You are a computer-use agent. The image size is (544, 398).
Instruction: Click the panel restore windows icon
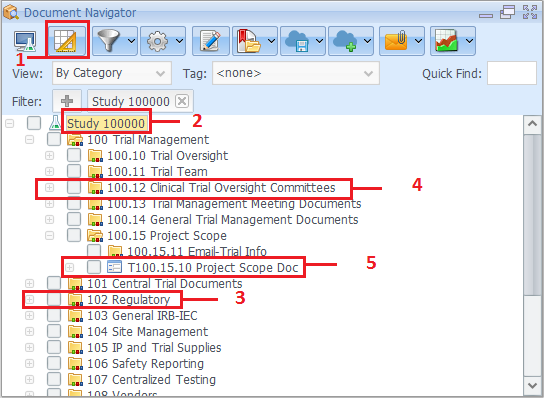click(507, 12)
